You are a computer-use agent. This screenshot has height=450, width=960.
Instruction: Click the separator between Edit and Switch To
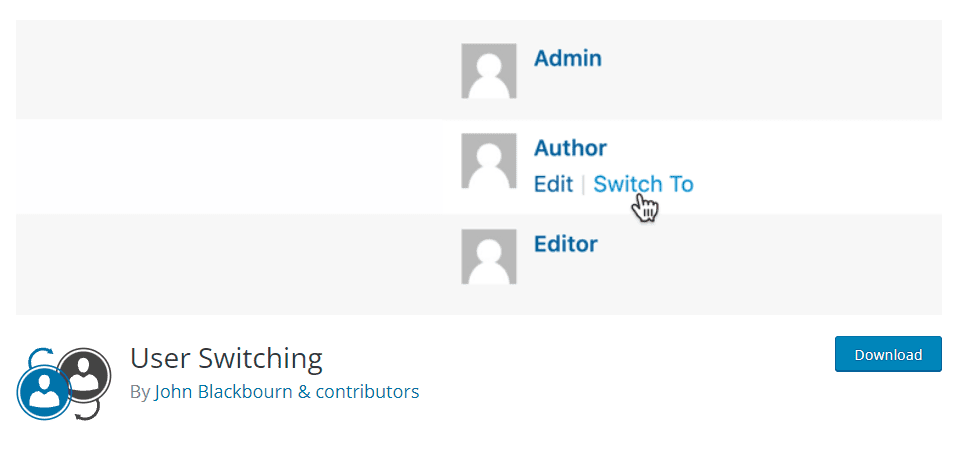583,185
